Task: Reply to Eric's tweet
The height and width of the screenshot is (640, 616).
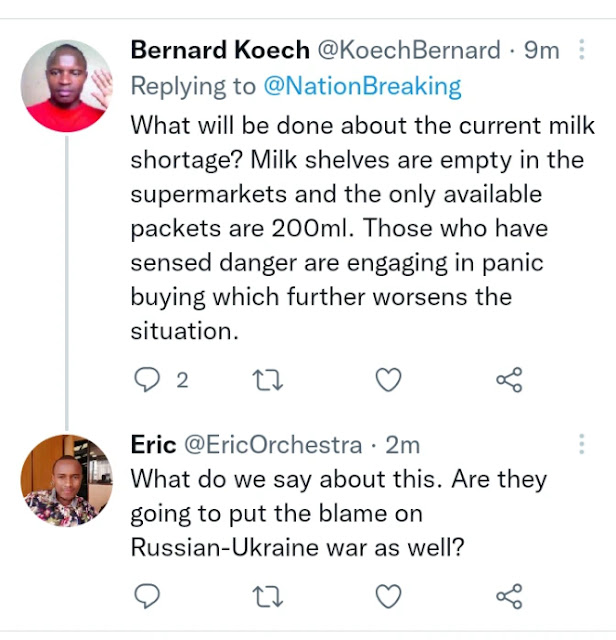Action: coord(147,597)
